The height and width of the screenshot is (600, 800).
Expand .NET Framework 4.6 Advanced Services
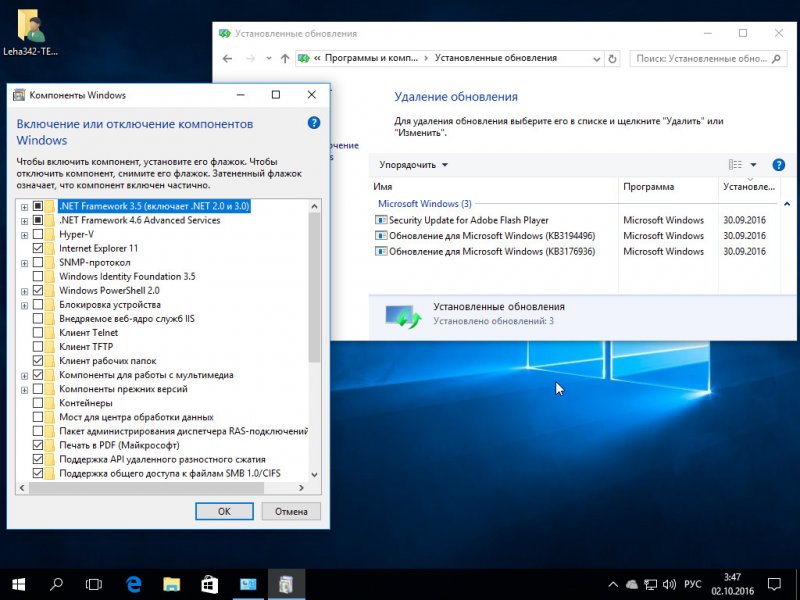(x=24, y=221)
